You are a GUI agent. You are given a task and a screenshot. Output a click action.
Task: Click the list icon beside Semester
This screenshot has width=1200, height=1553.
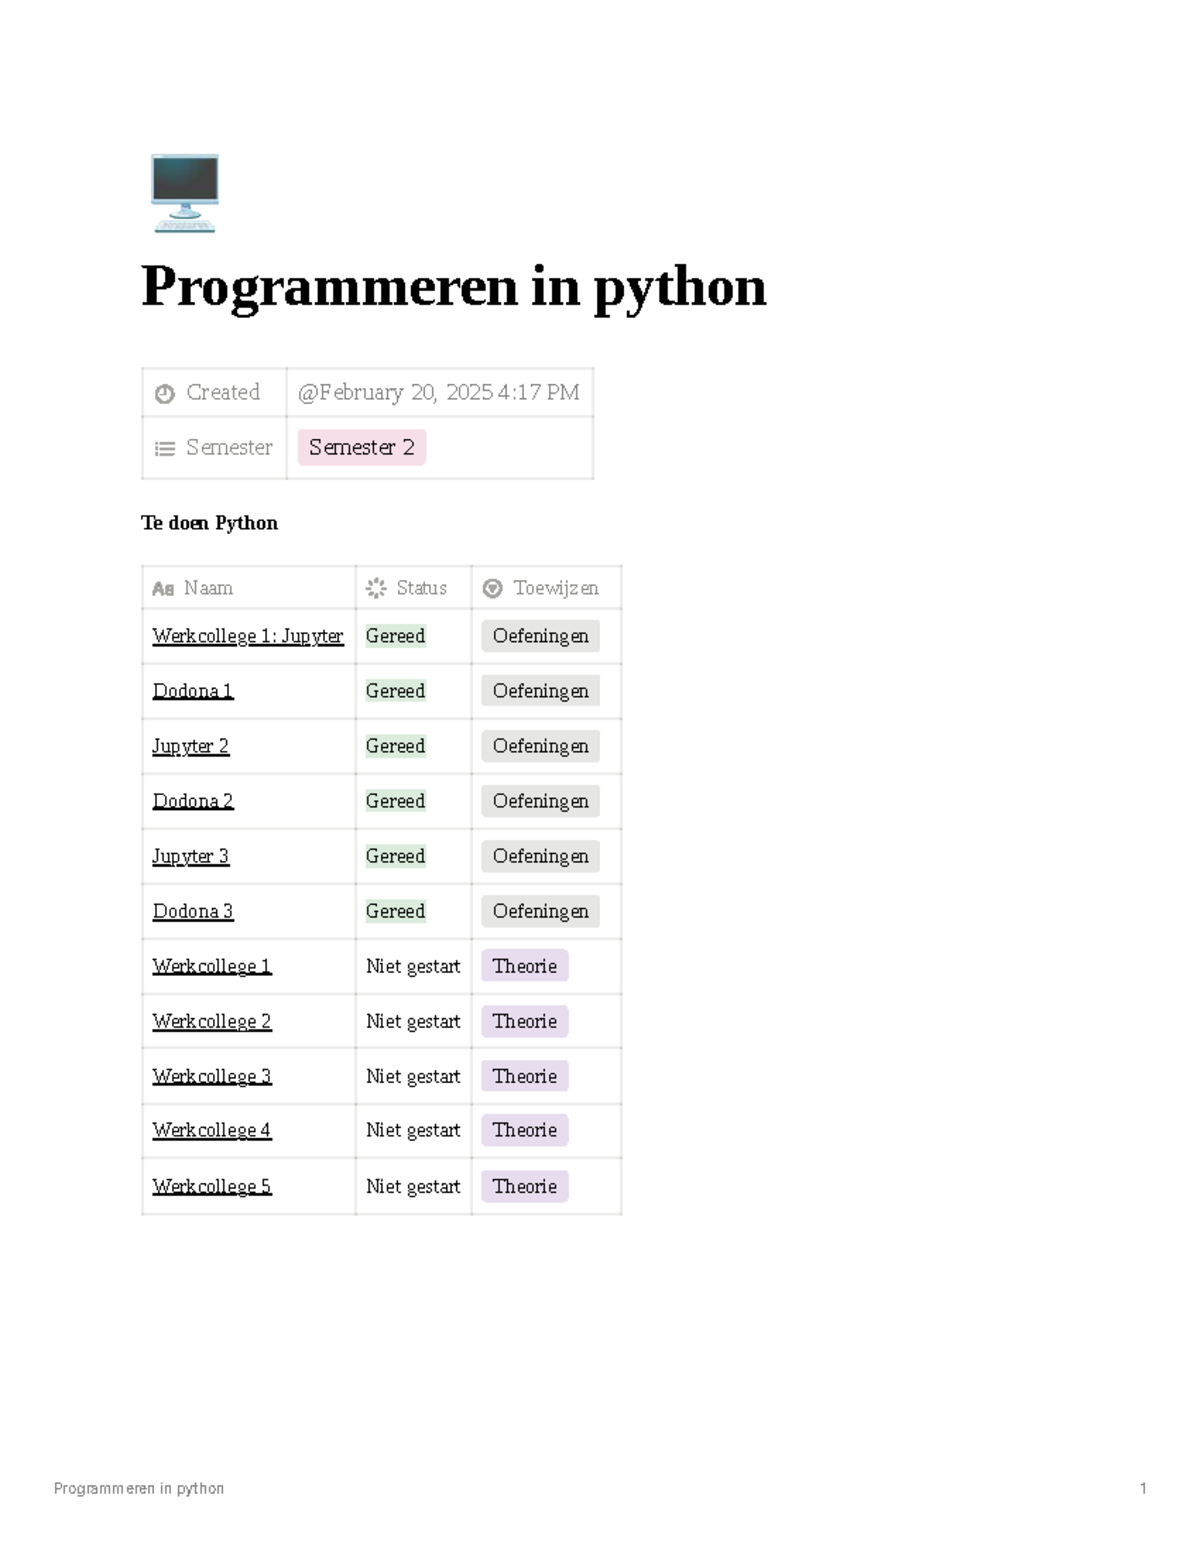(165, 449)
